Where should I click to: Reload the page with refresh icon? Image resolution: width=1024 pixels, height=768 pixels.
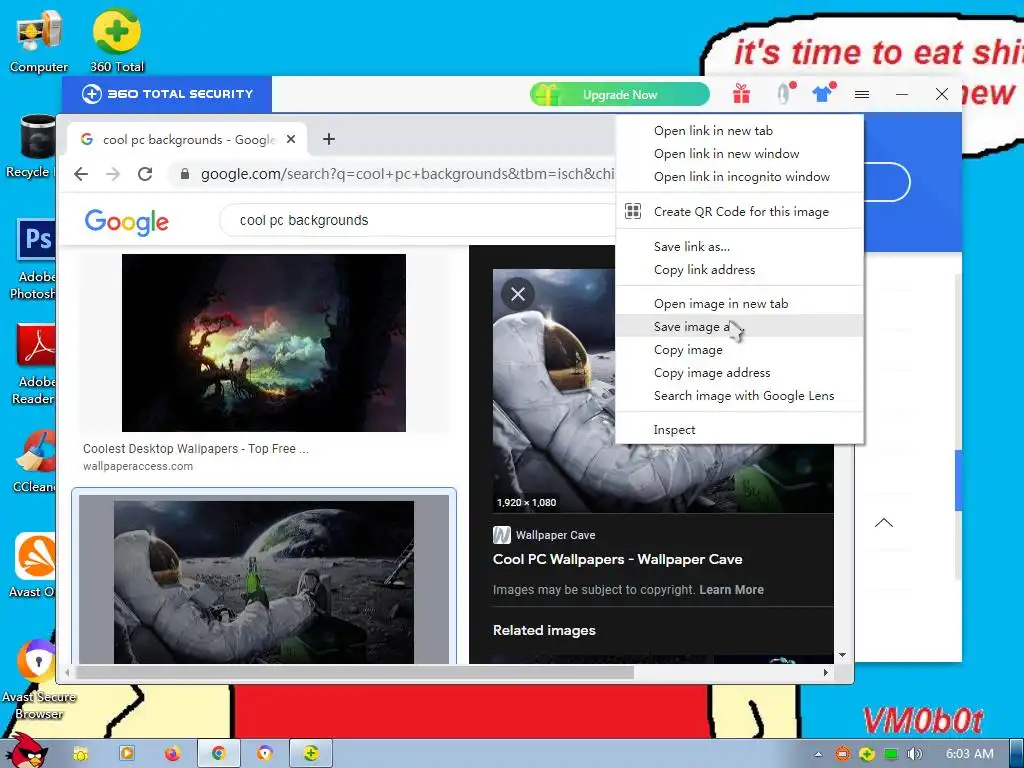tap(145, 174)
